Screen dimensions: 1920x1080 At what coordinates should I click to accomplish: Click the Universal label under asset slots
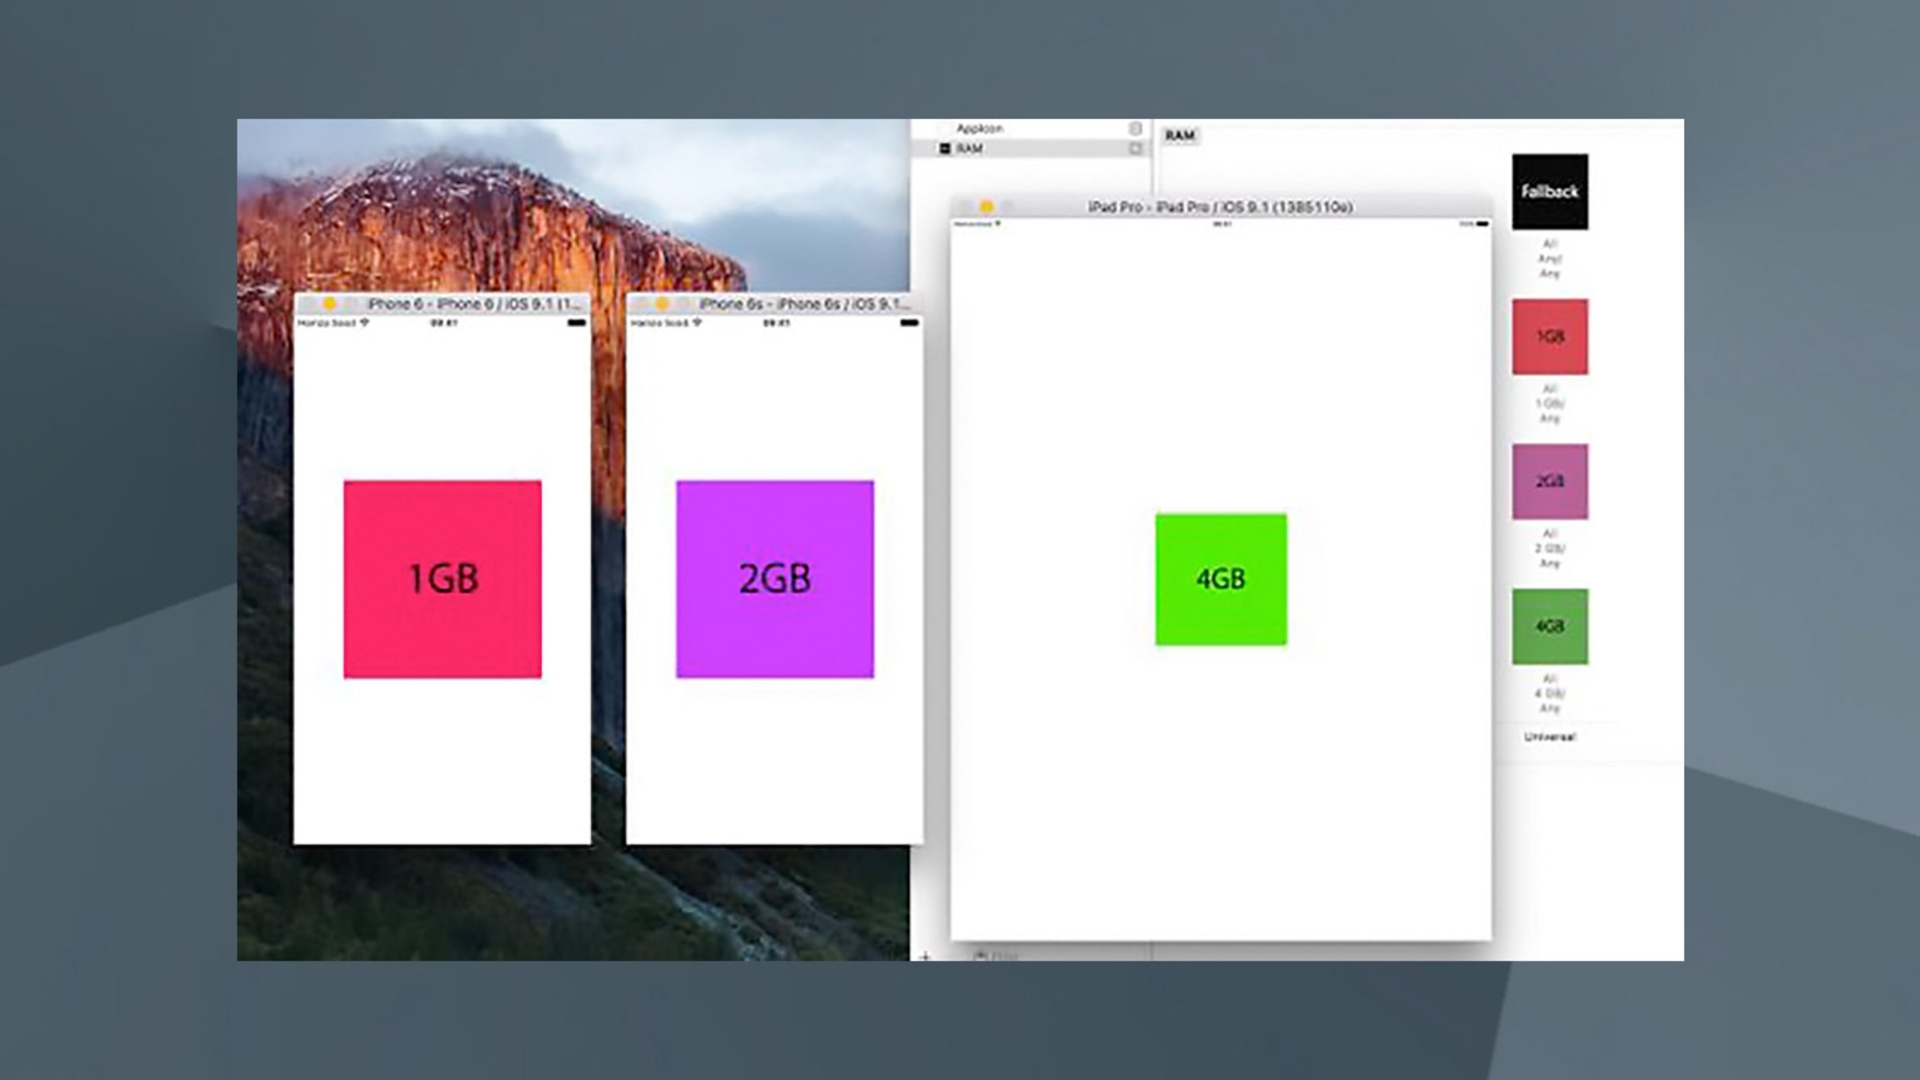[1549, 737]
